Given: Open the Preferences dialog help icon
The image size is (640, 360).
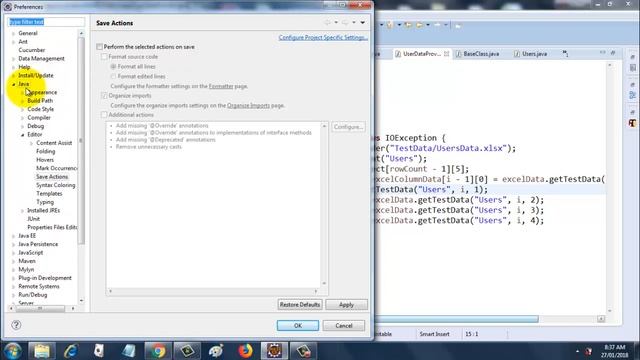Looking at the screenshot, I should pos(16,325).
